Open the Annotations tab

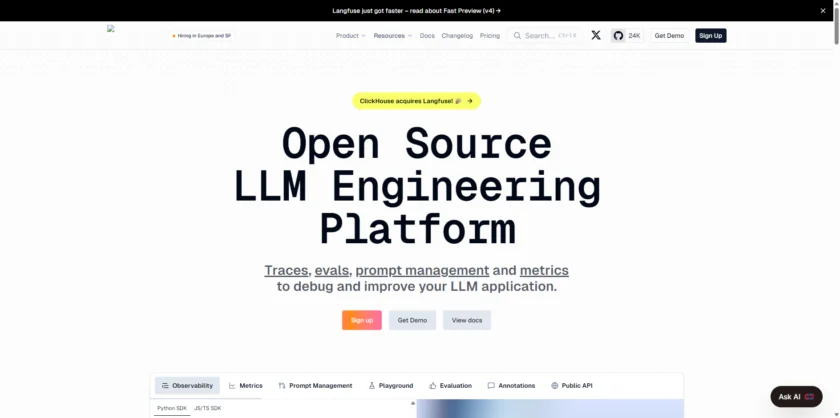tap(511, 385)
